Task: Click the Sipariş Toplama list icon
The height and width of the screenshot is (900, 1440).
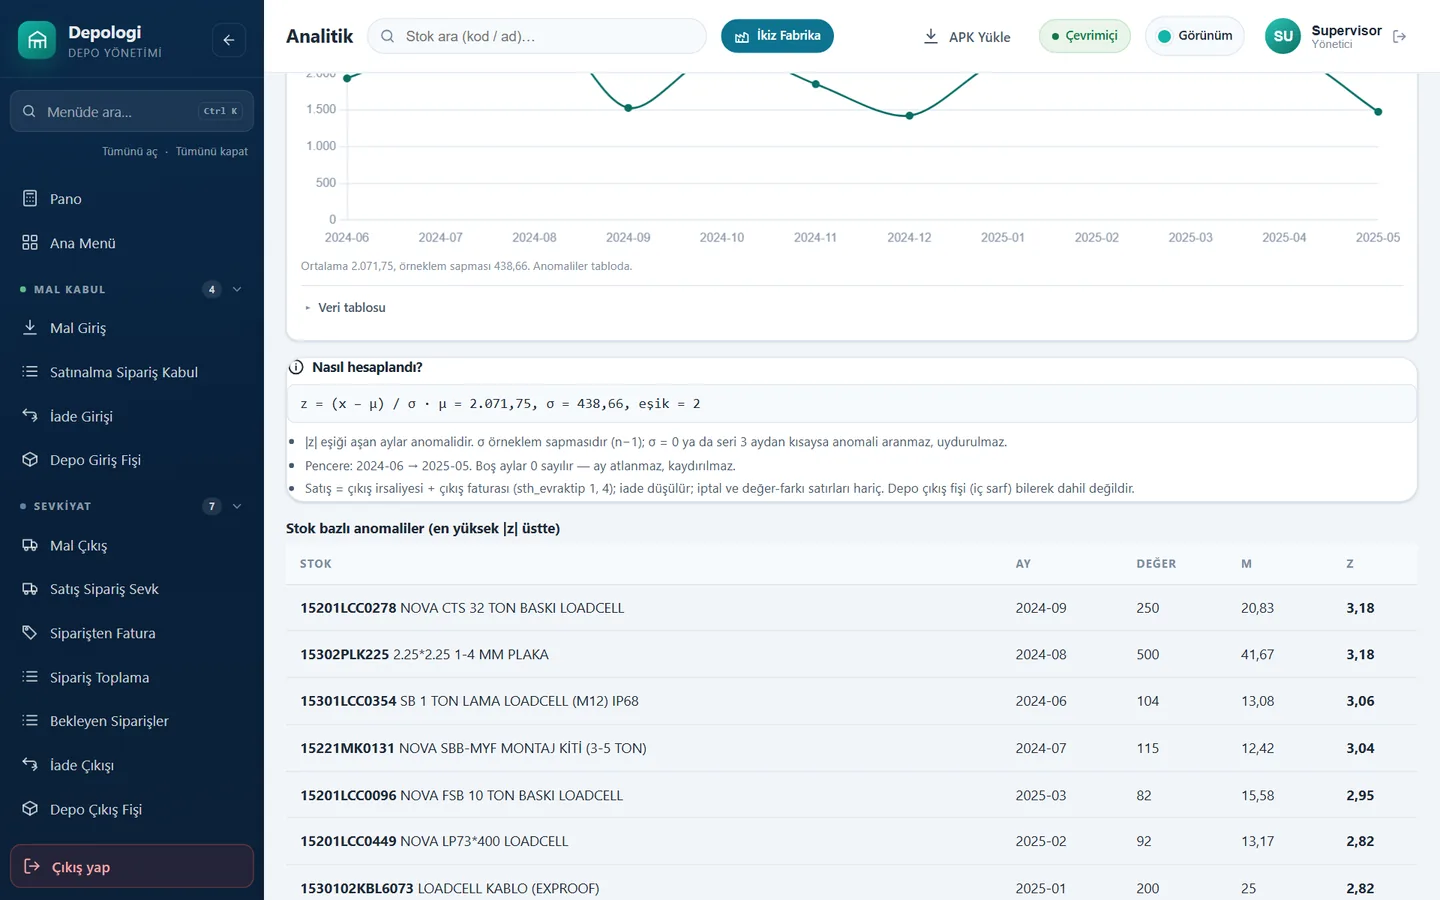Action: 30,677
